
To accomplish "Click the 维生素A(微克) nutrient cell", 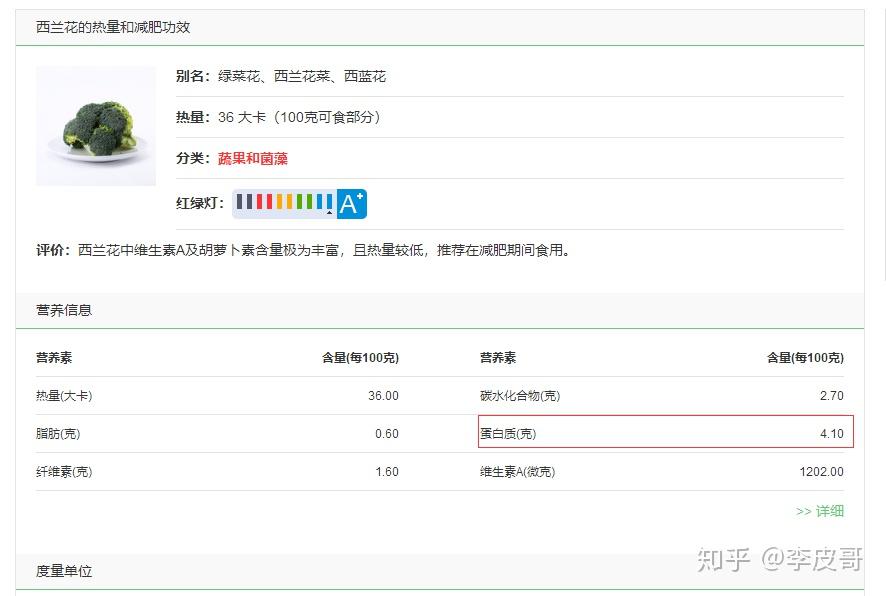I will pos(518,472).
